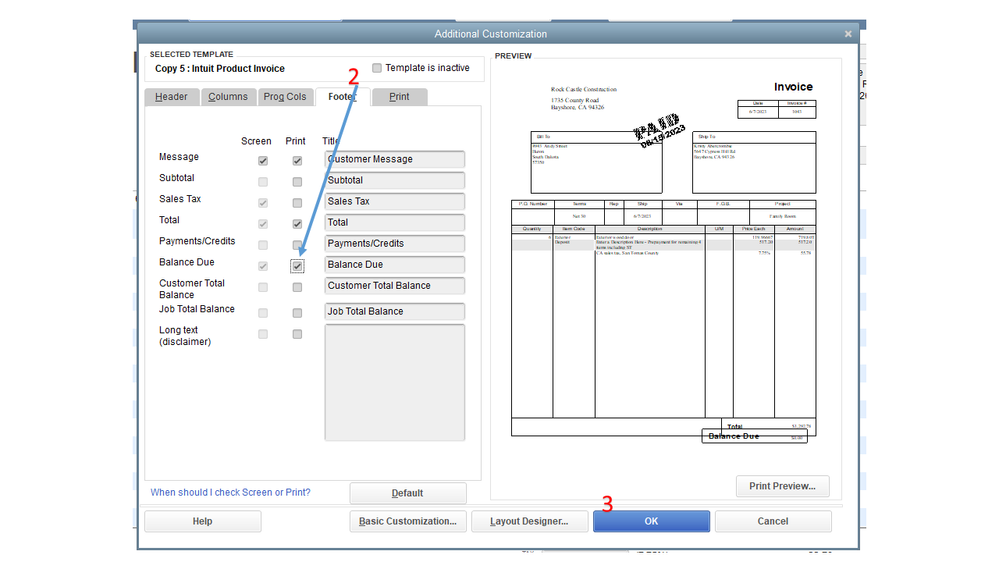Enable Subtotal Print checkbox
The width and height of the screenshot is (999, 562).
pyautogui.click(x=297, y=182)
